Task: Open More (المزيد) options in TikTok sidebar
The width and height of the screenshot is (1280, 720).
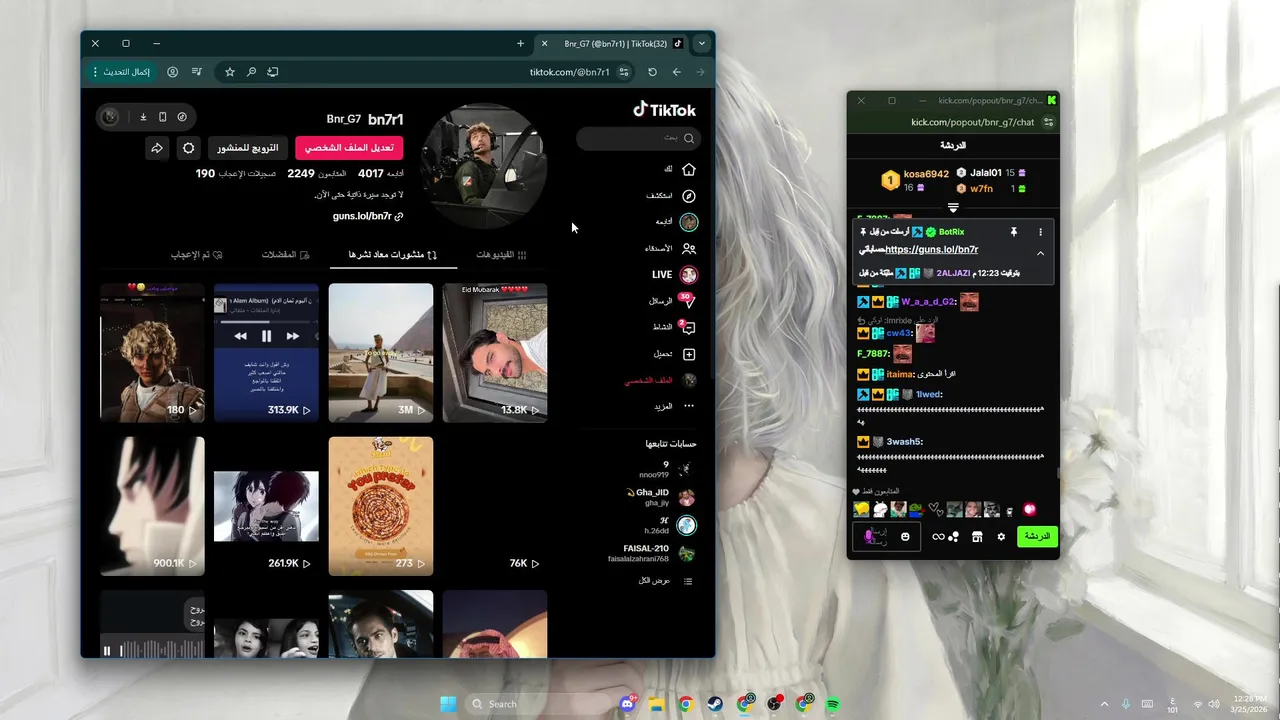Action: point(674,406)
